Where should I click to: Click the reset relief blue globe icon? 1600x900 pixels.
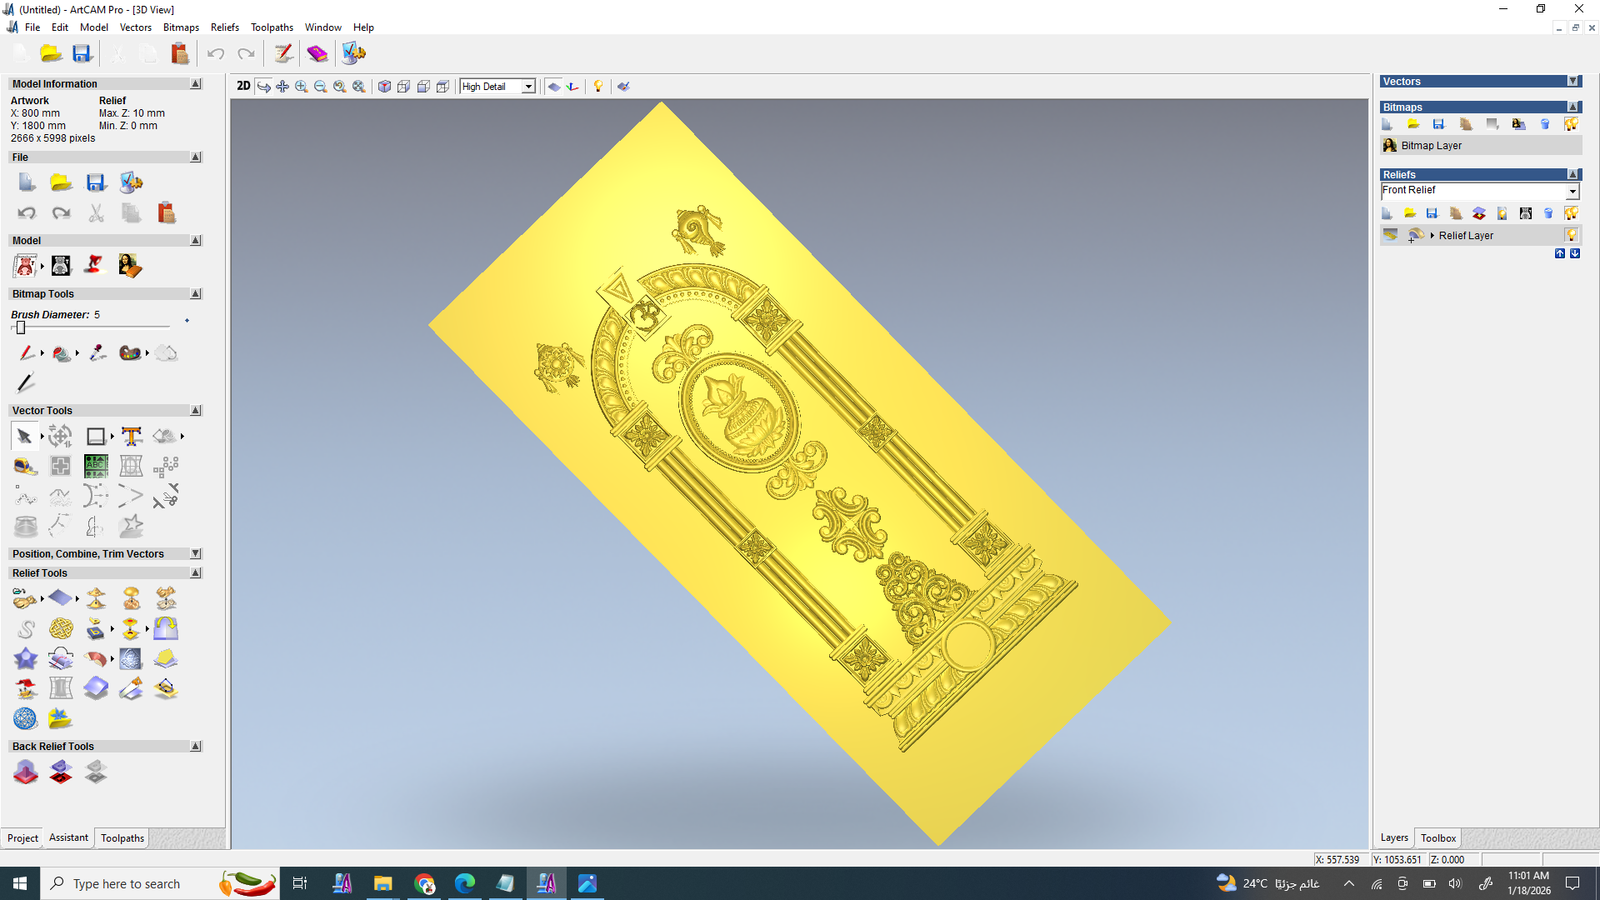pos(25,718)
